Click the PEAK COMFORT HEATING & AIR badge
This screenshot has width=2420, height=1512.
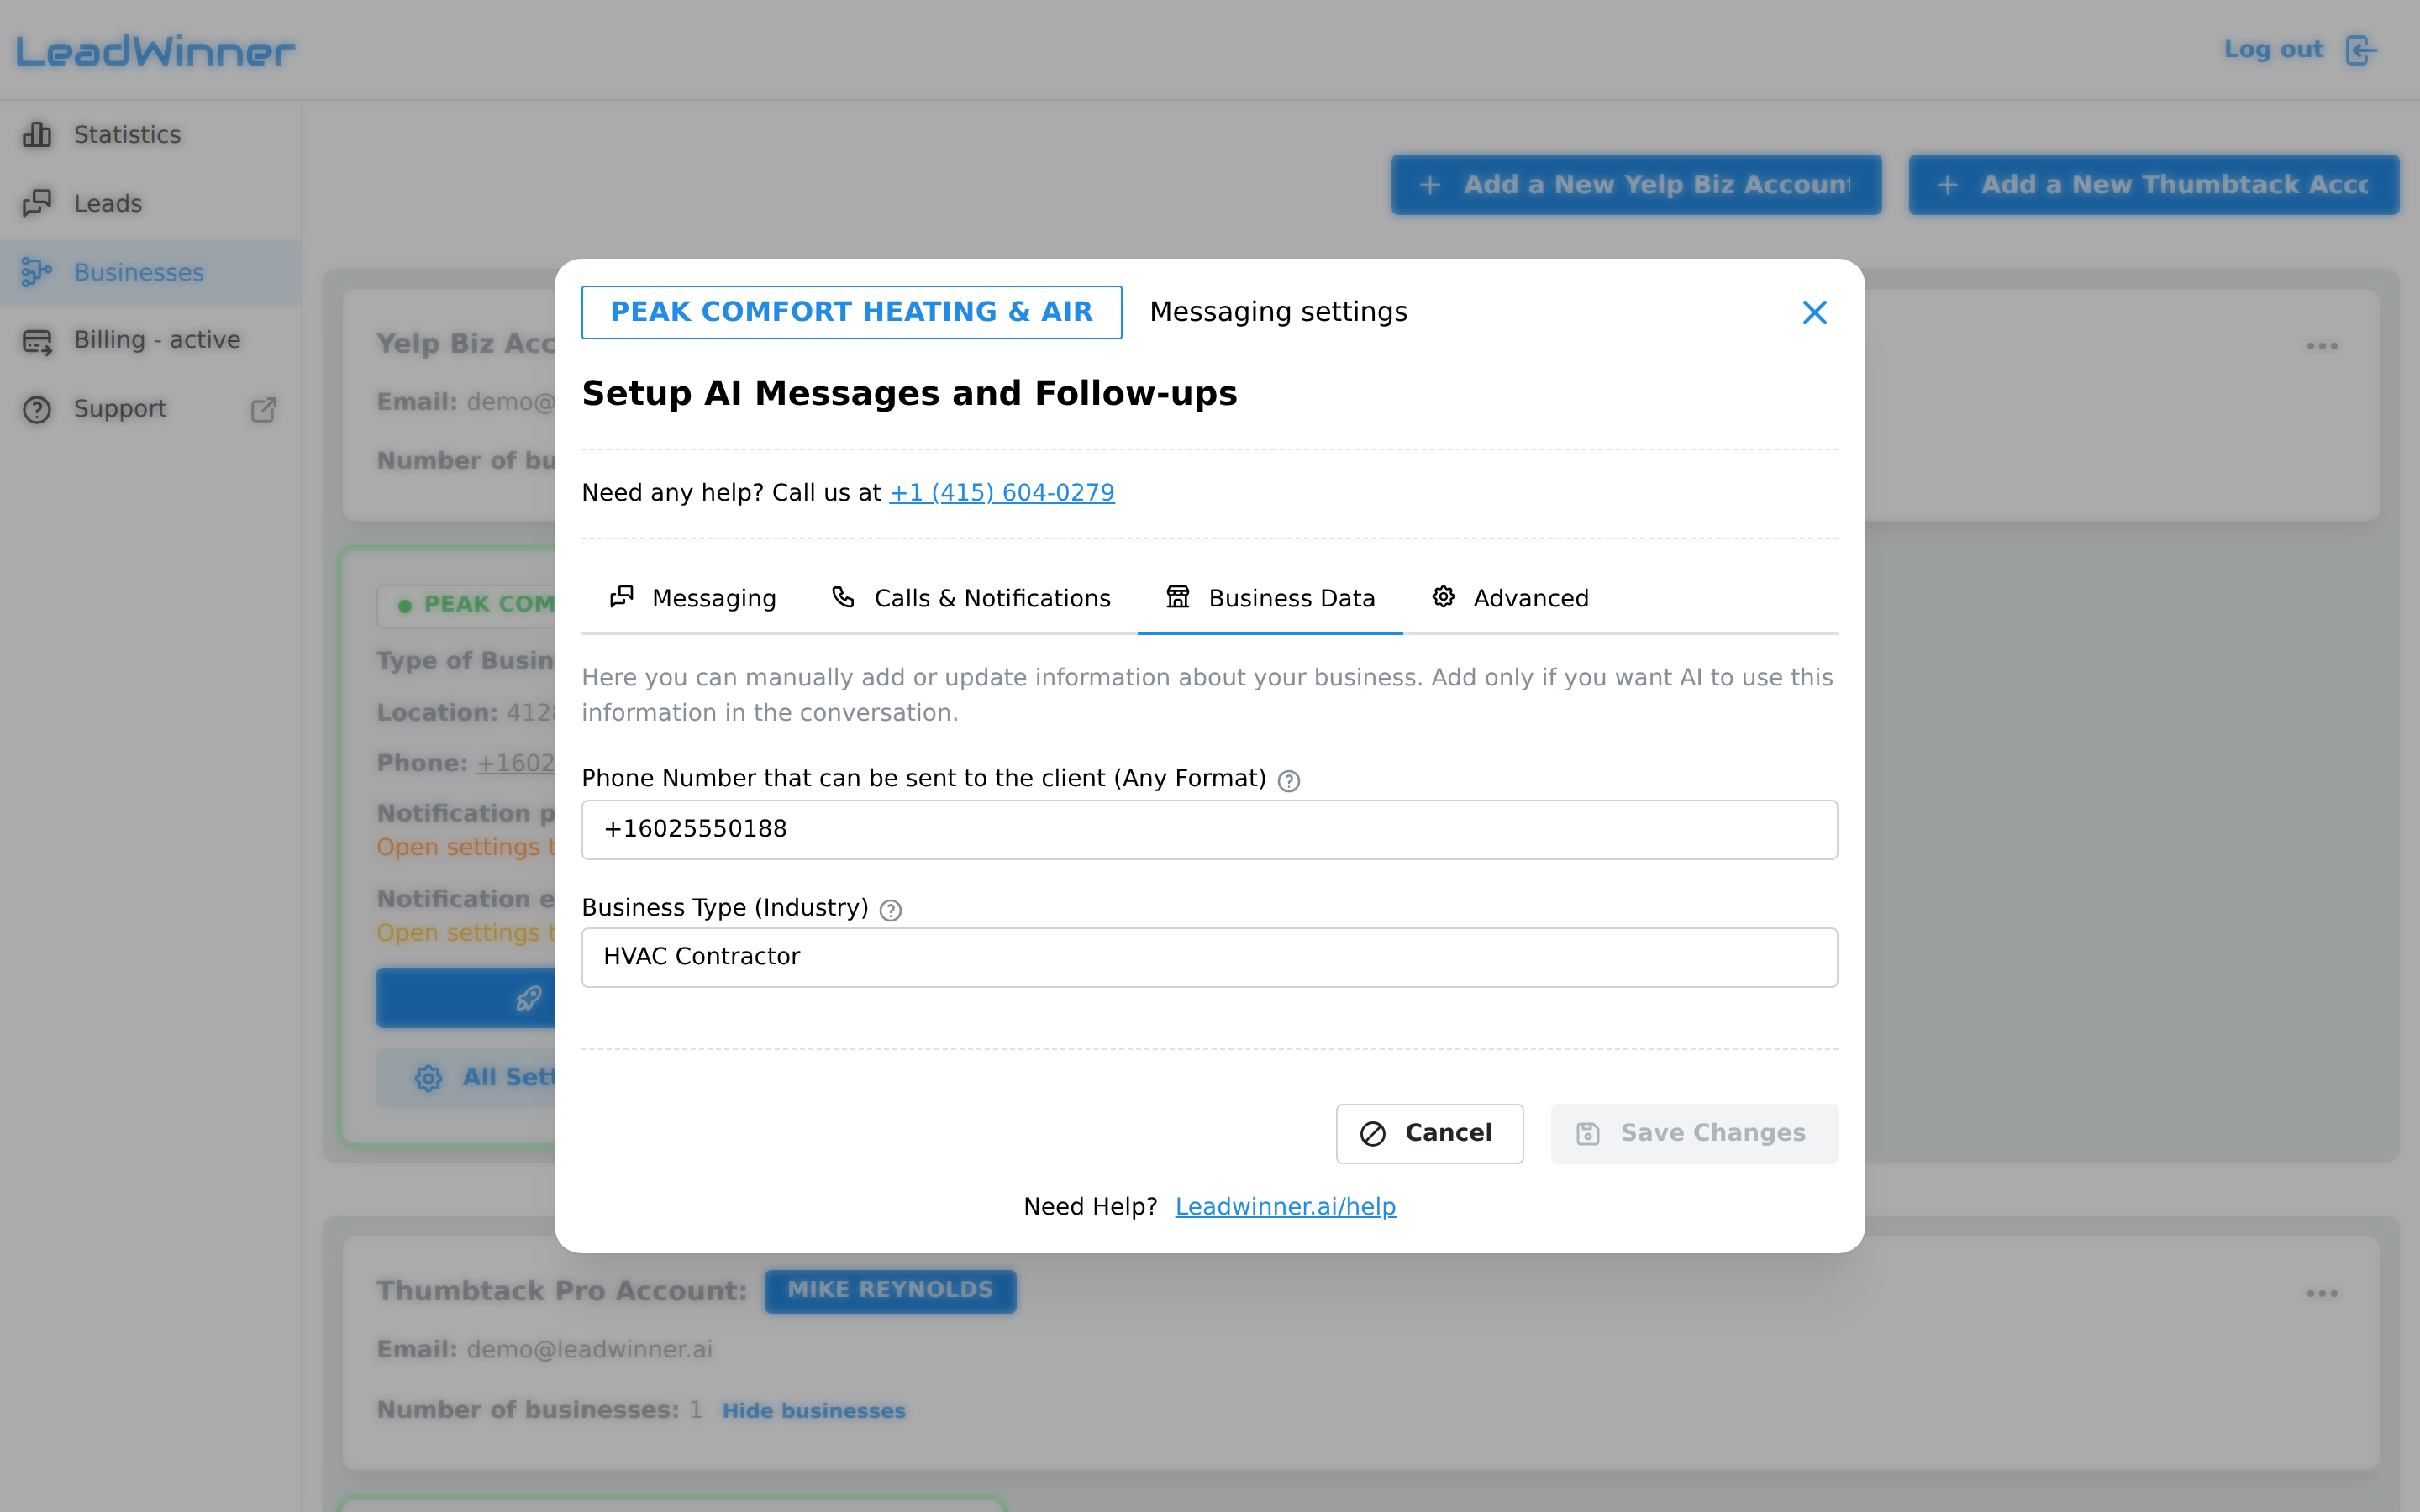pyautogui.click(x=852, y=312)
